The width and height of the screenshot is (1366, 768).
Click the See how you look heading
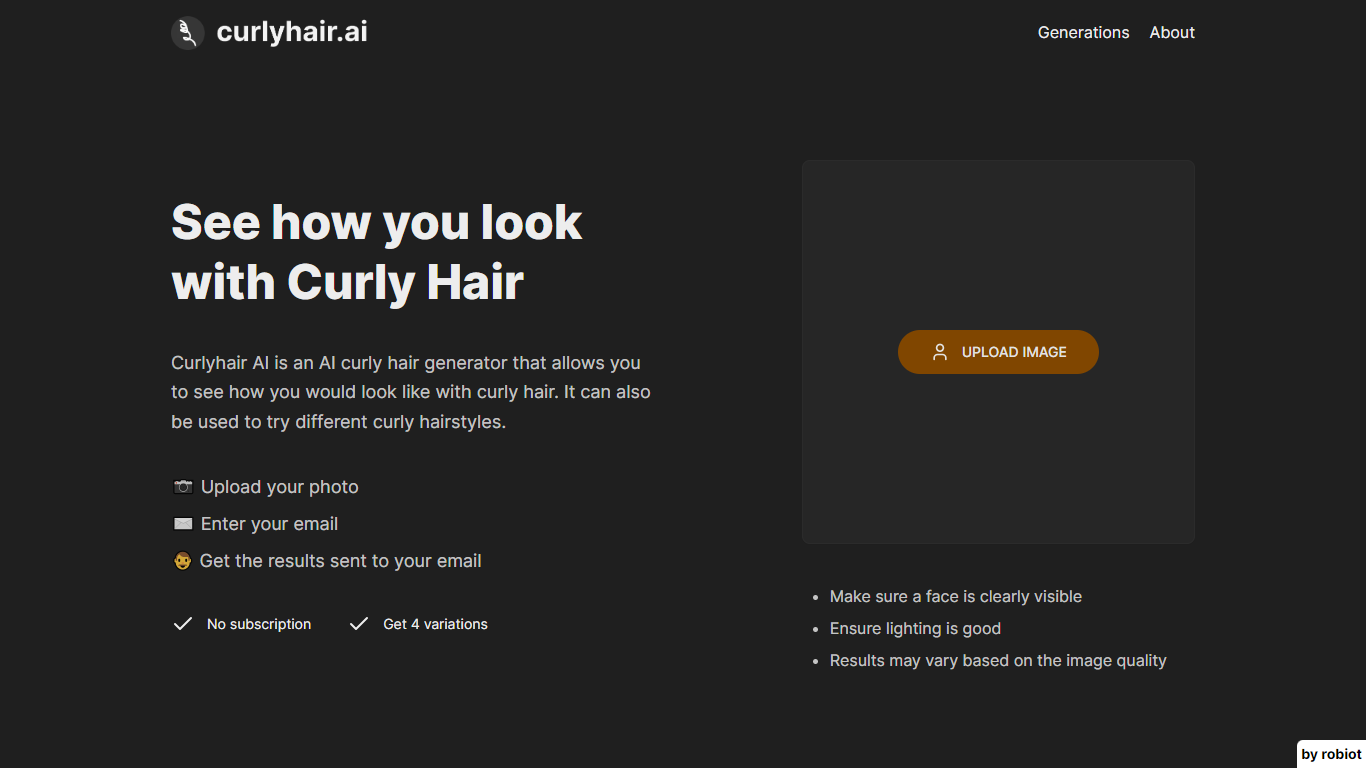pos(377,252)
